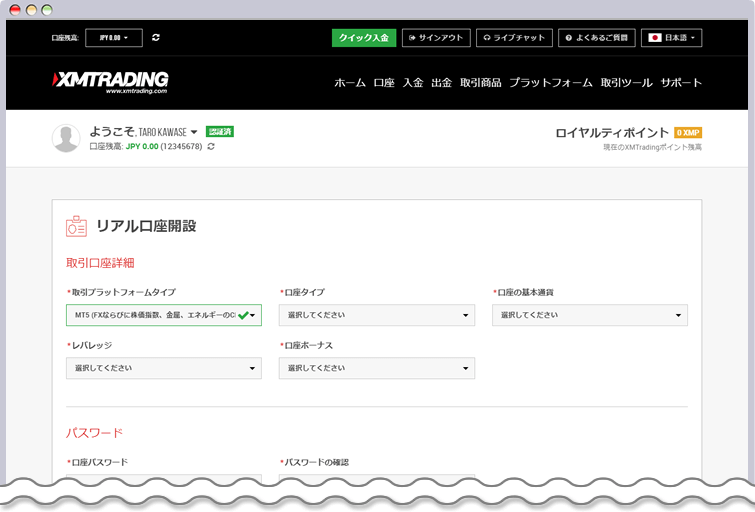This screenshot has width=755, height=512.
Task: Open the 取引プラットフォームタイプ dropdown showing MT5
Action: [x=164, y=315]
